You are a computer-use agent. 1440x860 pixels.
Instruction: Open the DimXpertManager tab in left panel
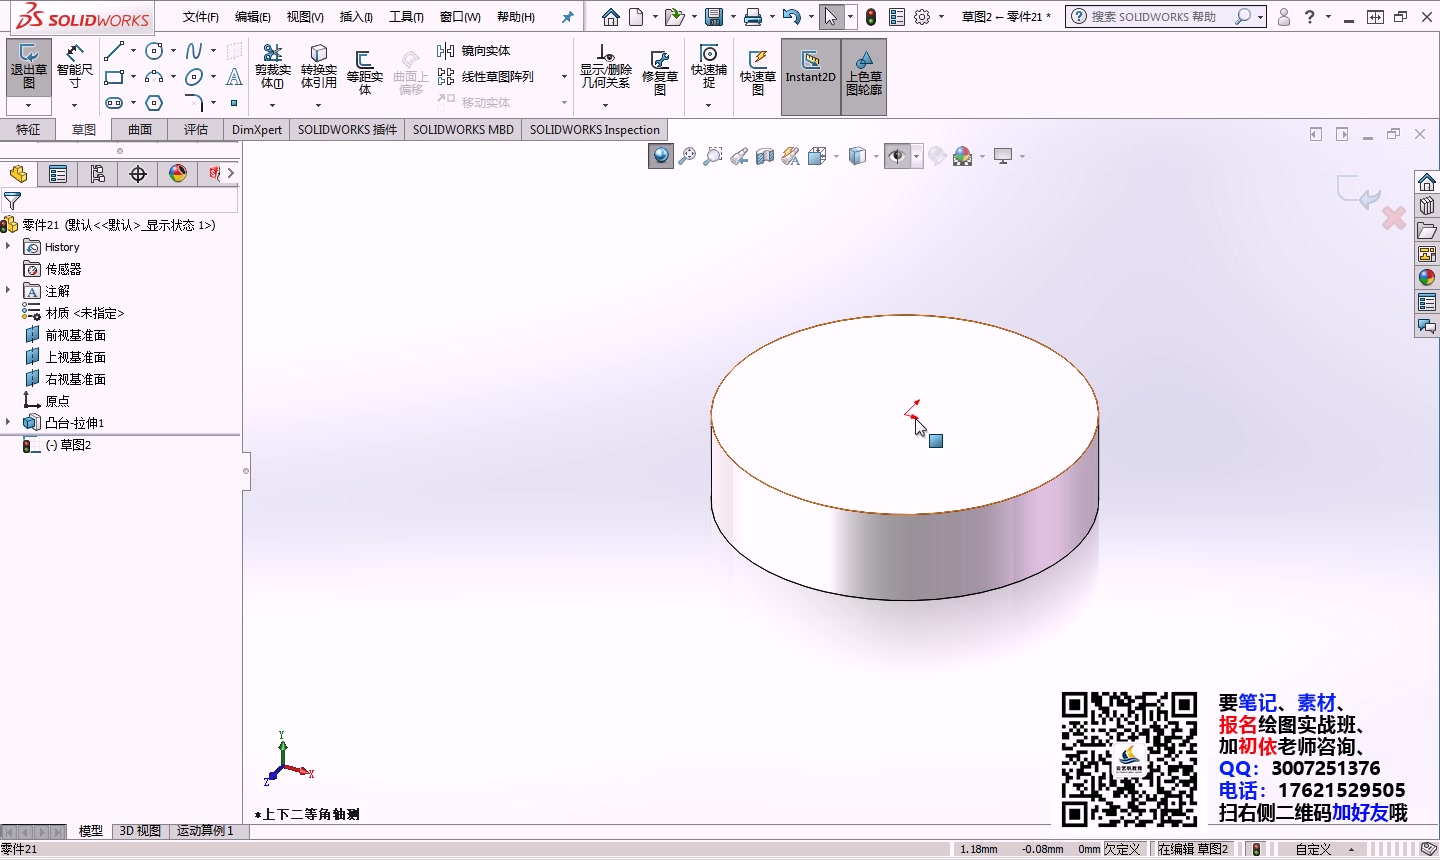[x=138, y=174]
